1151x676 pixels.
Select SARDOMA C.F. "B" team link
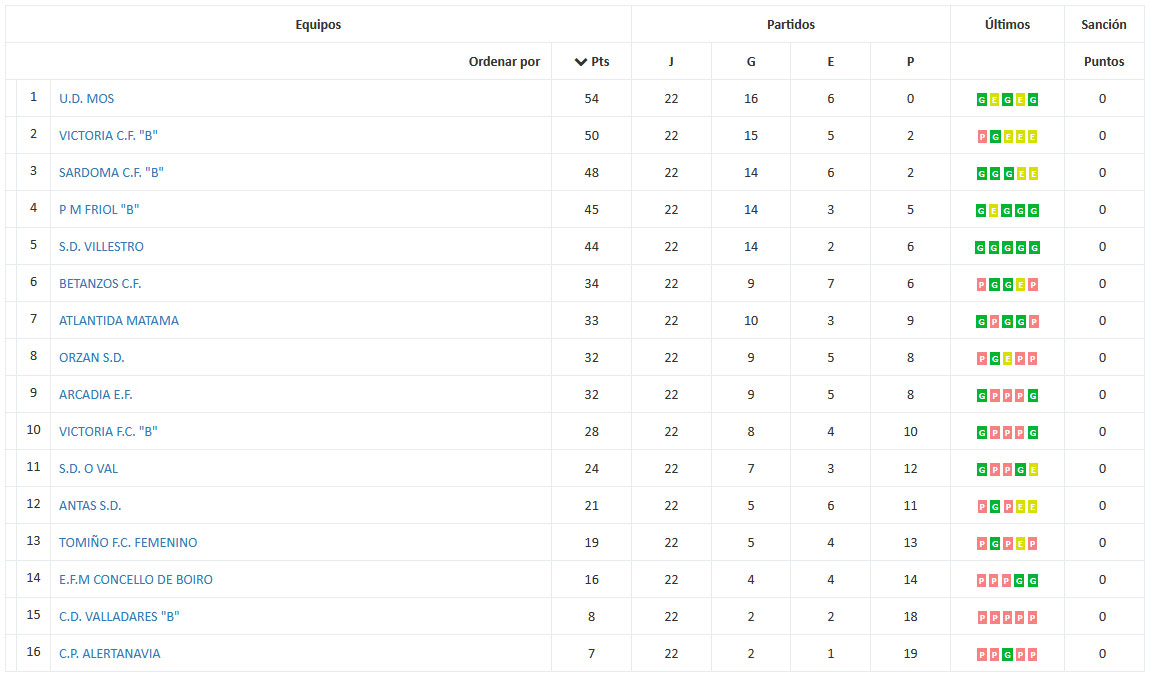[111, 172]
